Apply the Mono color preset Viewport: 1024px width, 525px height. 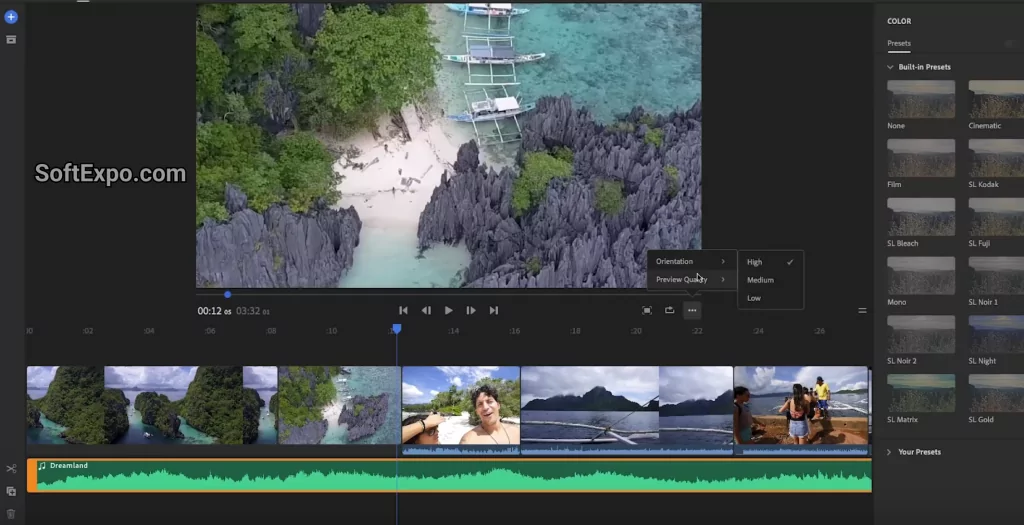(921, 276)
